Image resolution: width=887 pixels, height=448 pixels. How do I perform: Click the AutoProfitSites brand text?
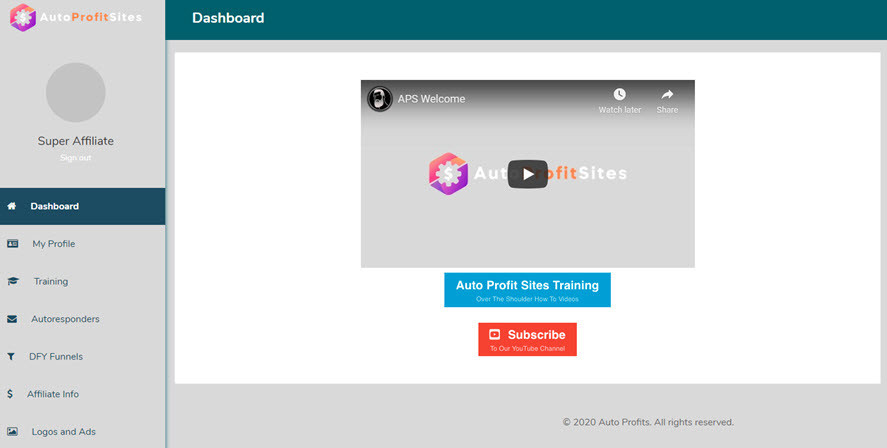[91, 17]
